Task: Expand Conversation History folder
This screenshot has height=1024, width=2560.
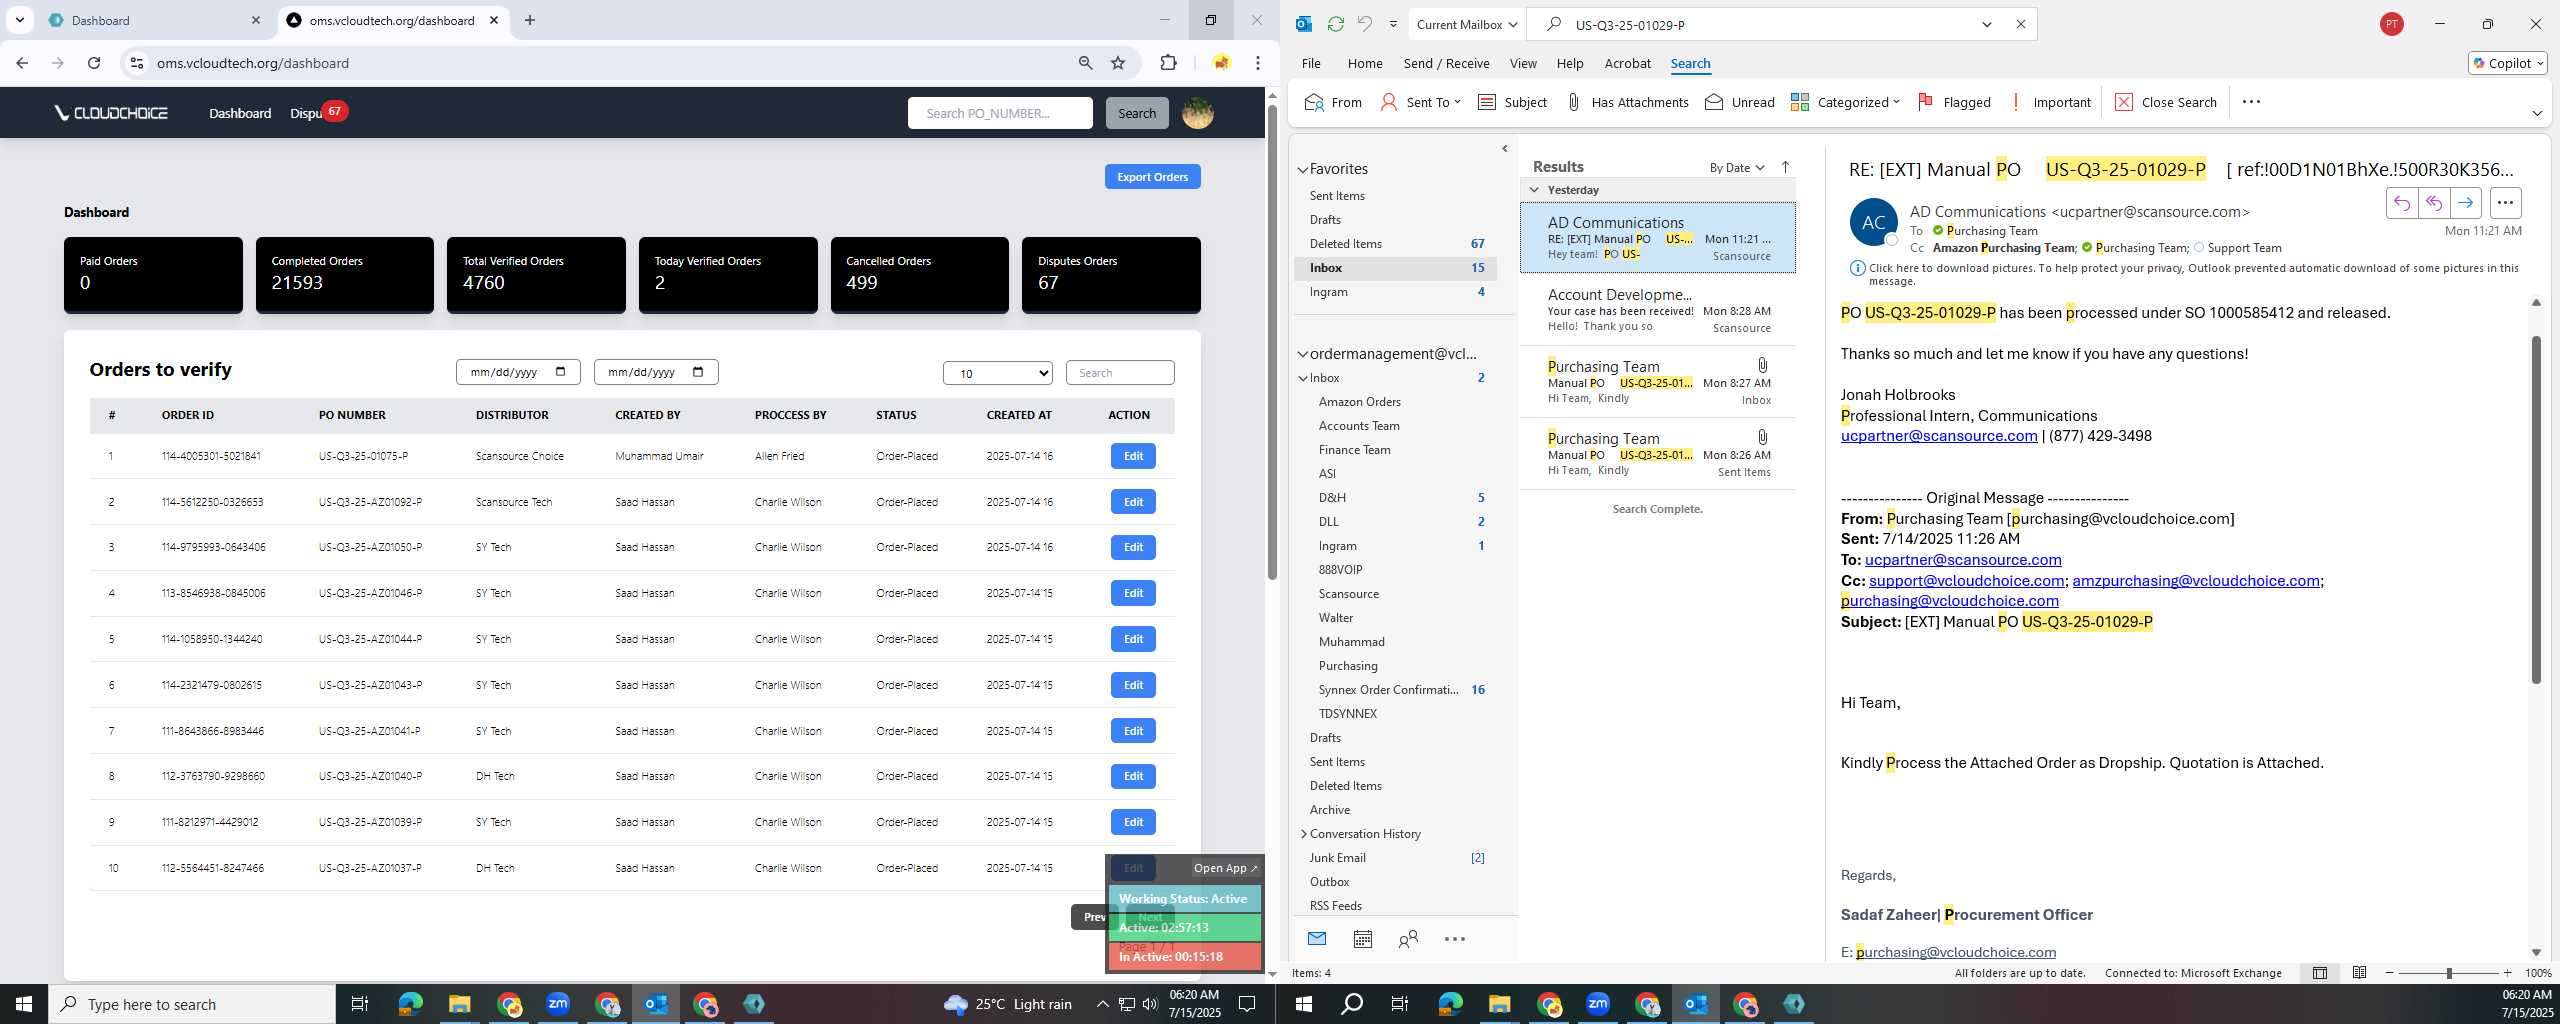Action: 1303,834
